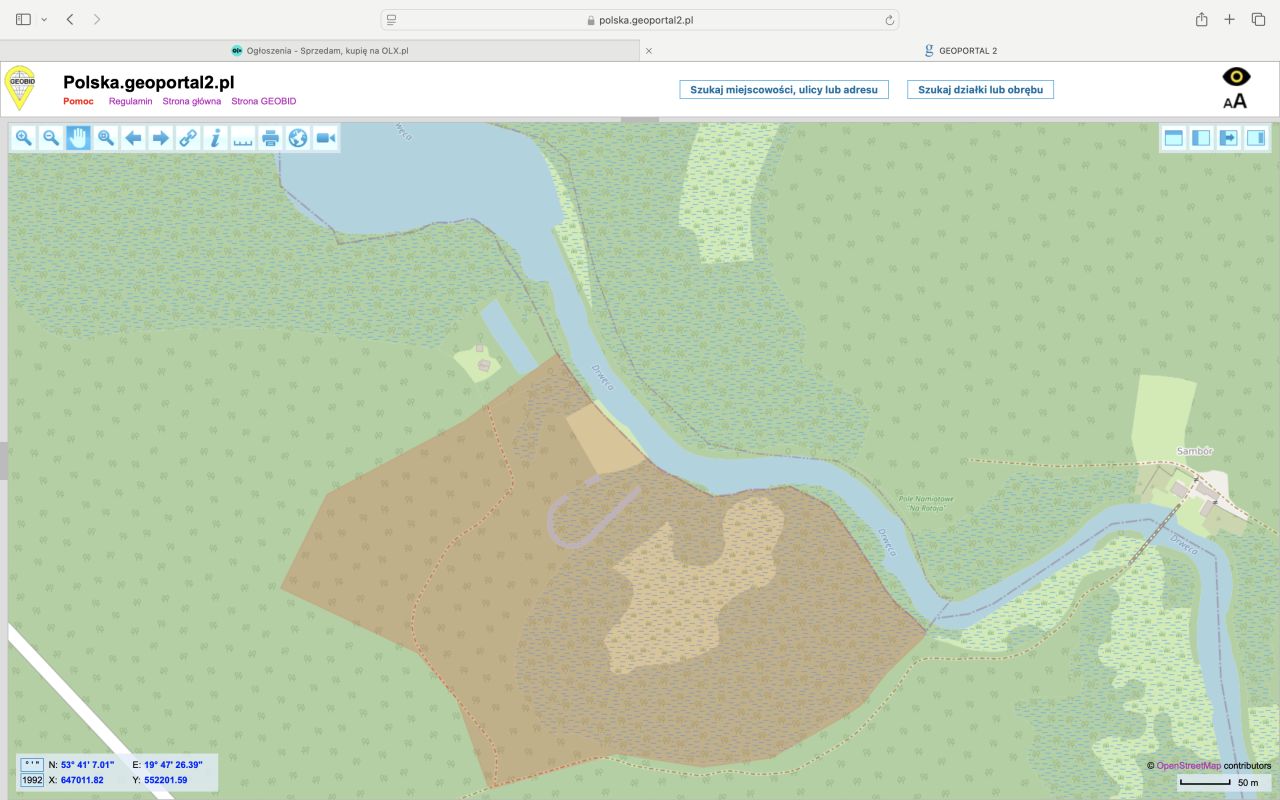The image size is (1280, 800).
Task: Select the zoom in magnifier tool
Action: tap(24, 138)
